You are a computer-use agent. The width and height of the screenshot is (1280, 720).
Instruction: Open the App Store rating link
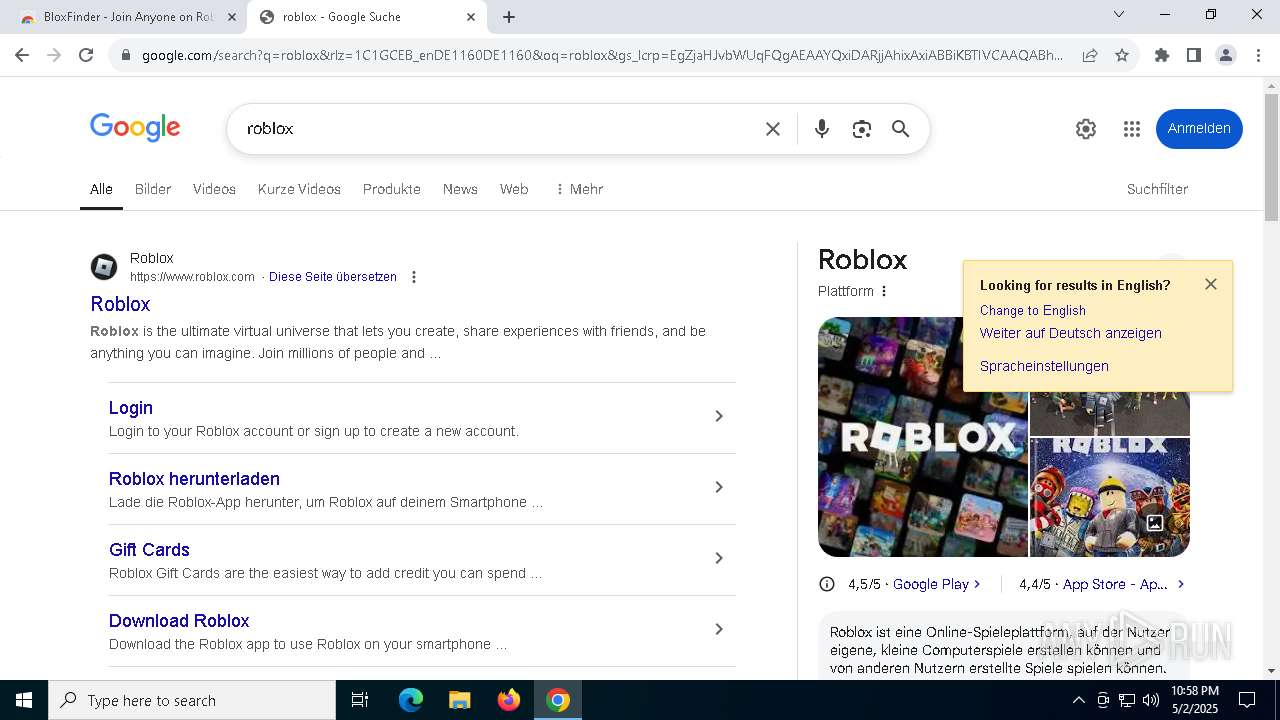tap(1123, 584)
